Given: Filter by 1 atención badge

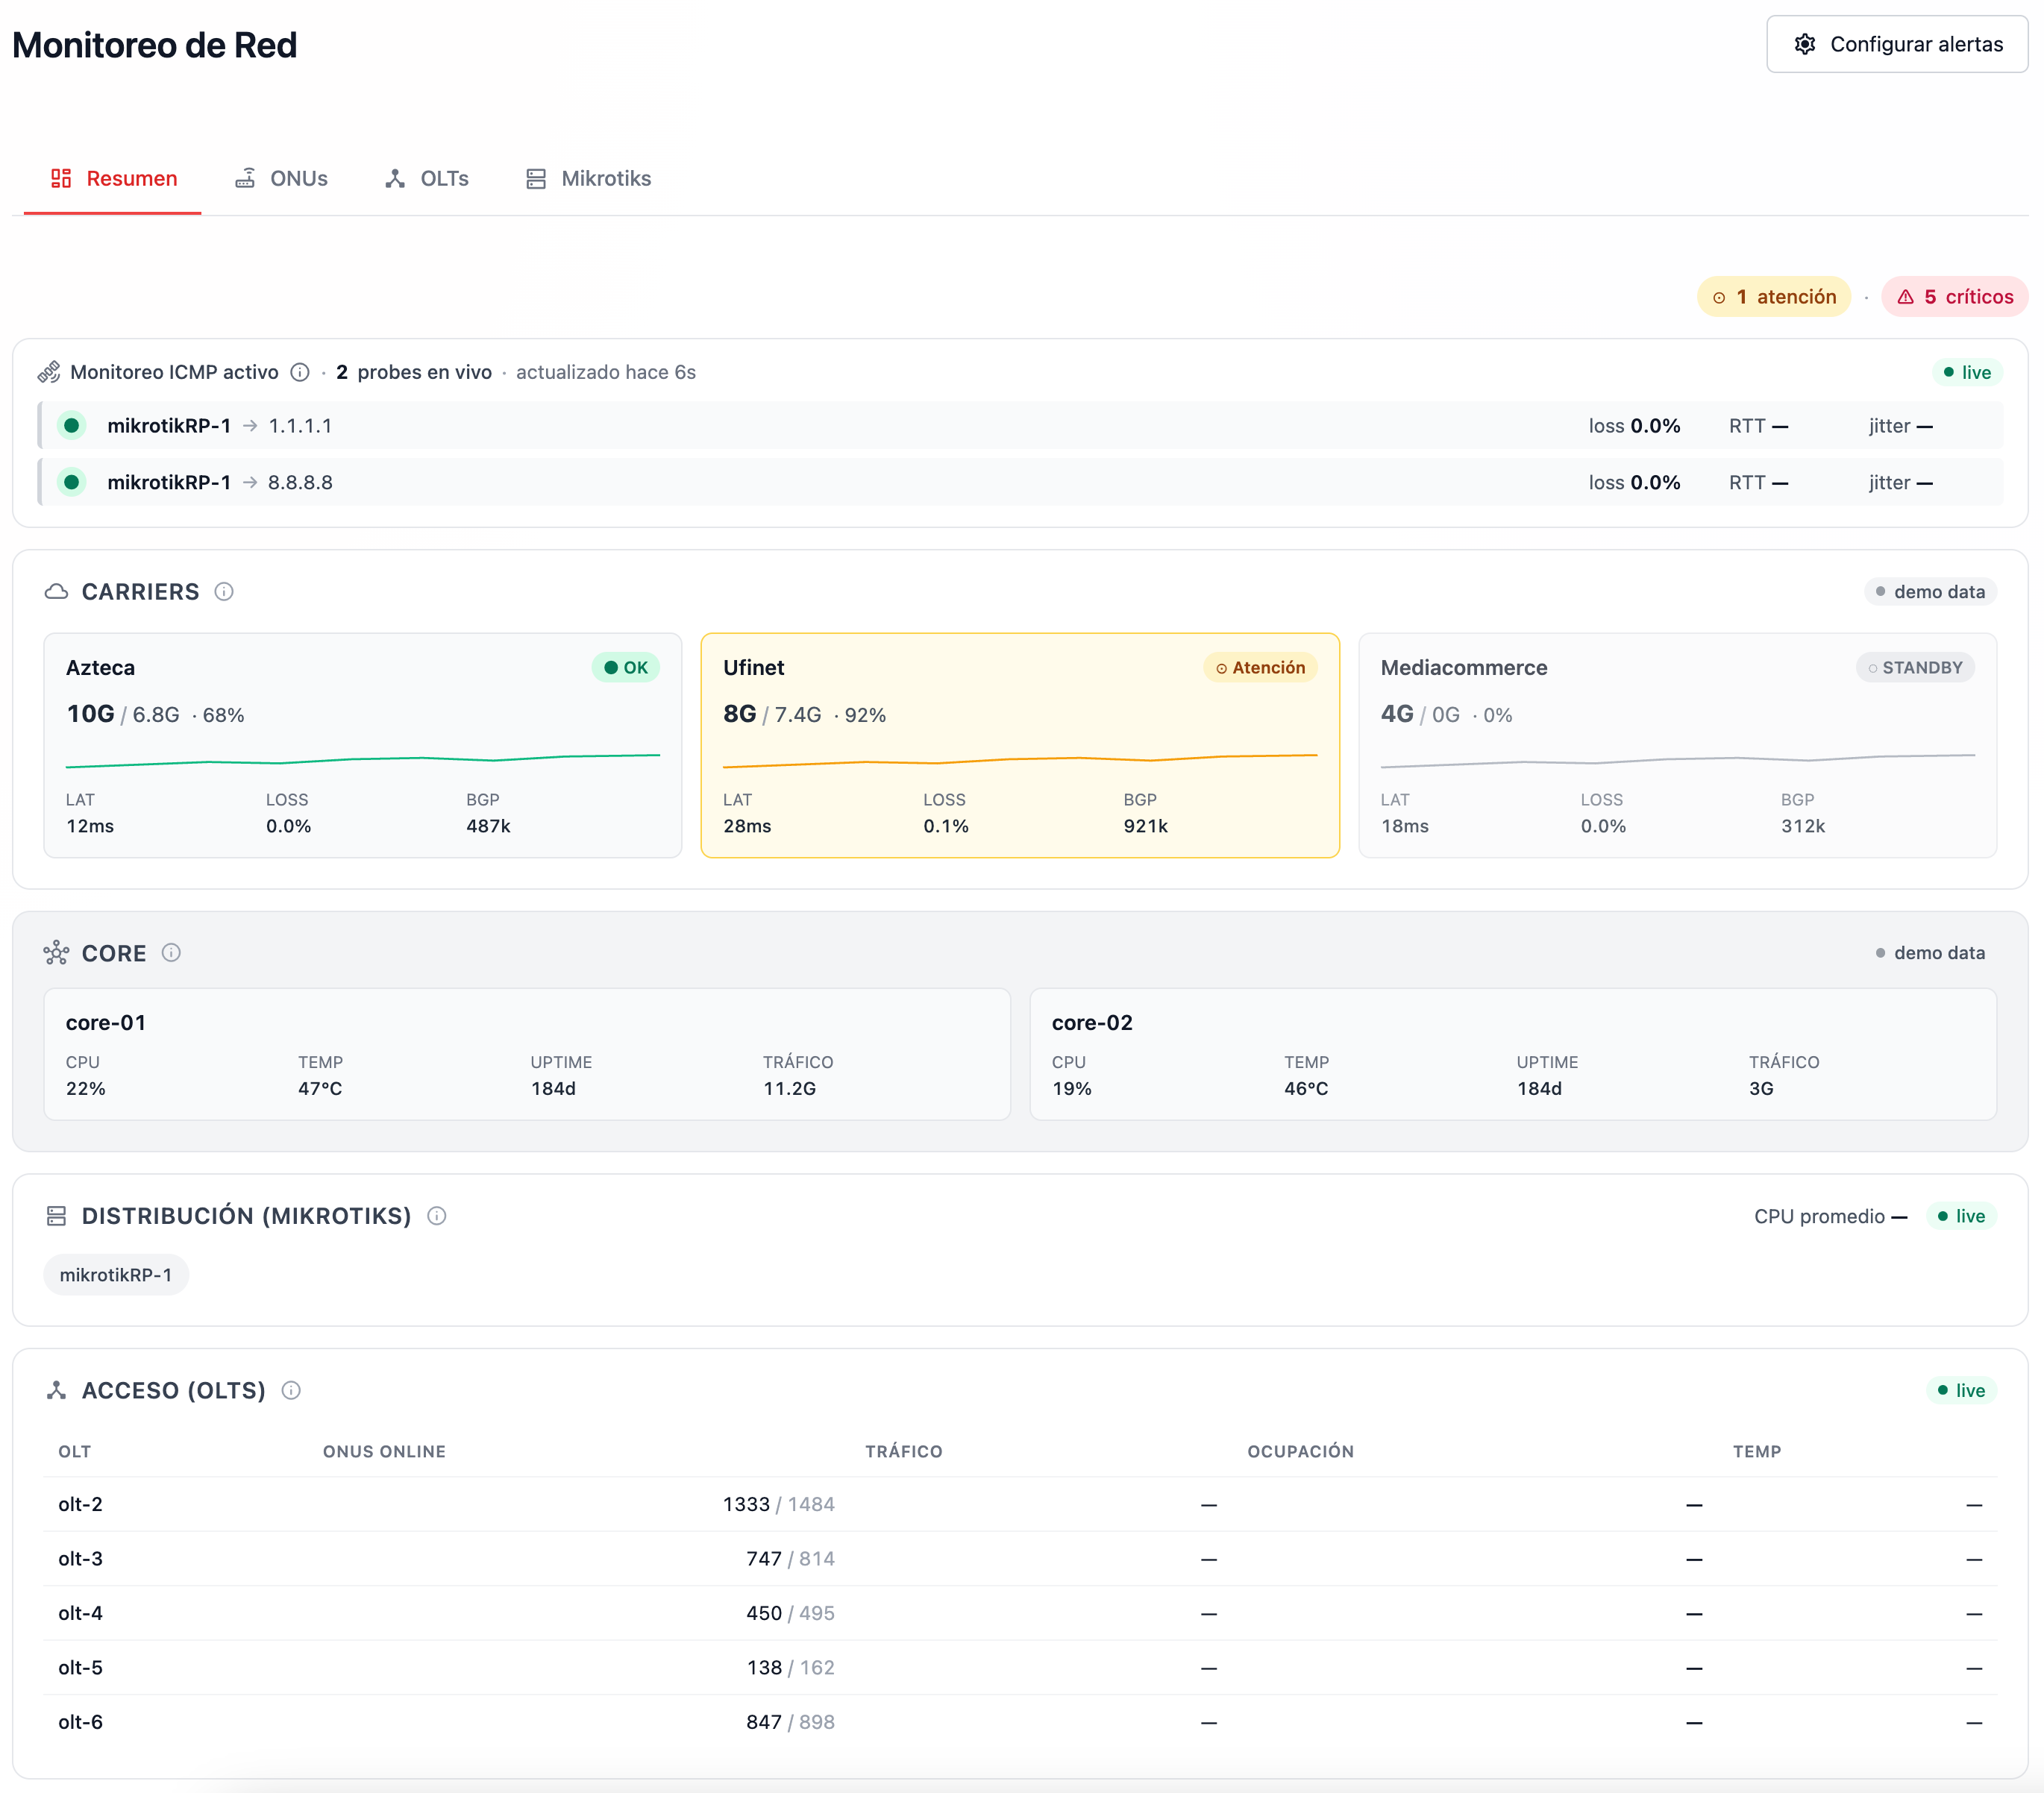Looking at the screenshot, I should tap(1774, 297).
